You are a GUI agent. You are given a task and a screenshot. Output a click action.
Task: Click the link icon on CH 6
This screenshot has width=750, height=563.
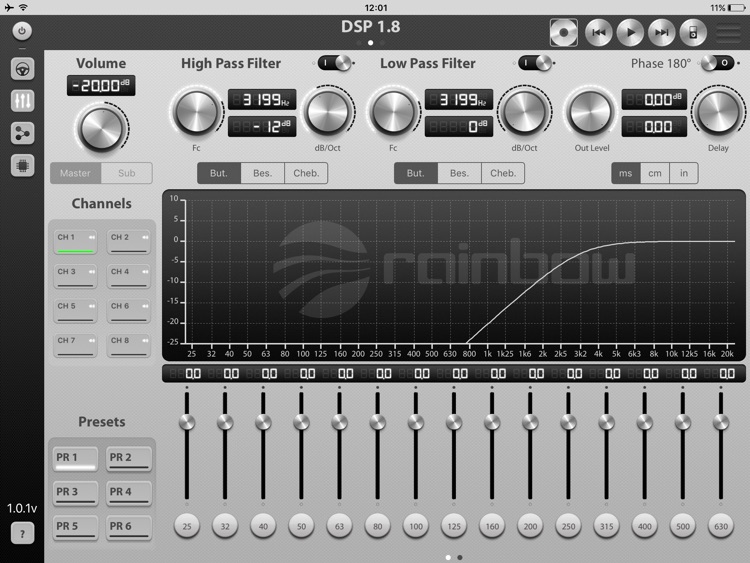(145, 306)
